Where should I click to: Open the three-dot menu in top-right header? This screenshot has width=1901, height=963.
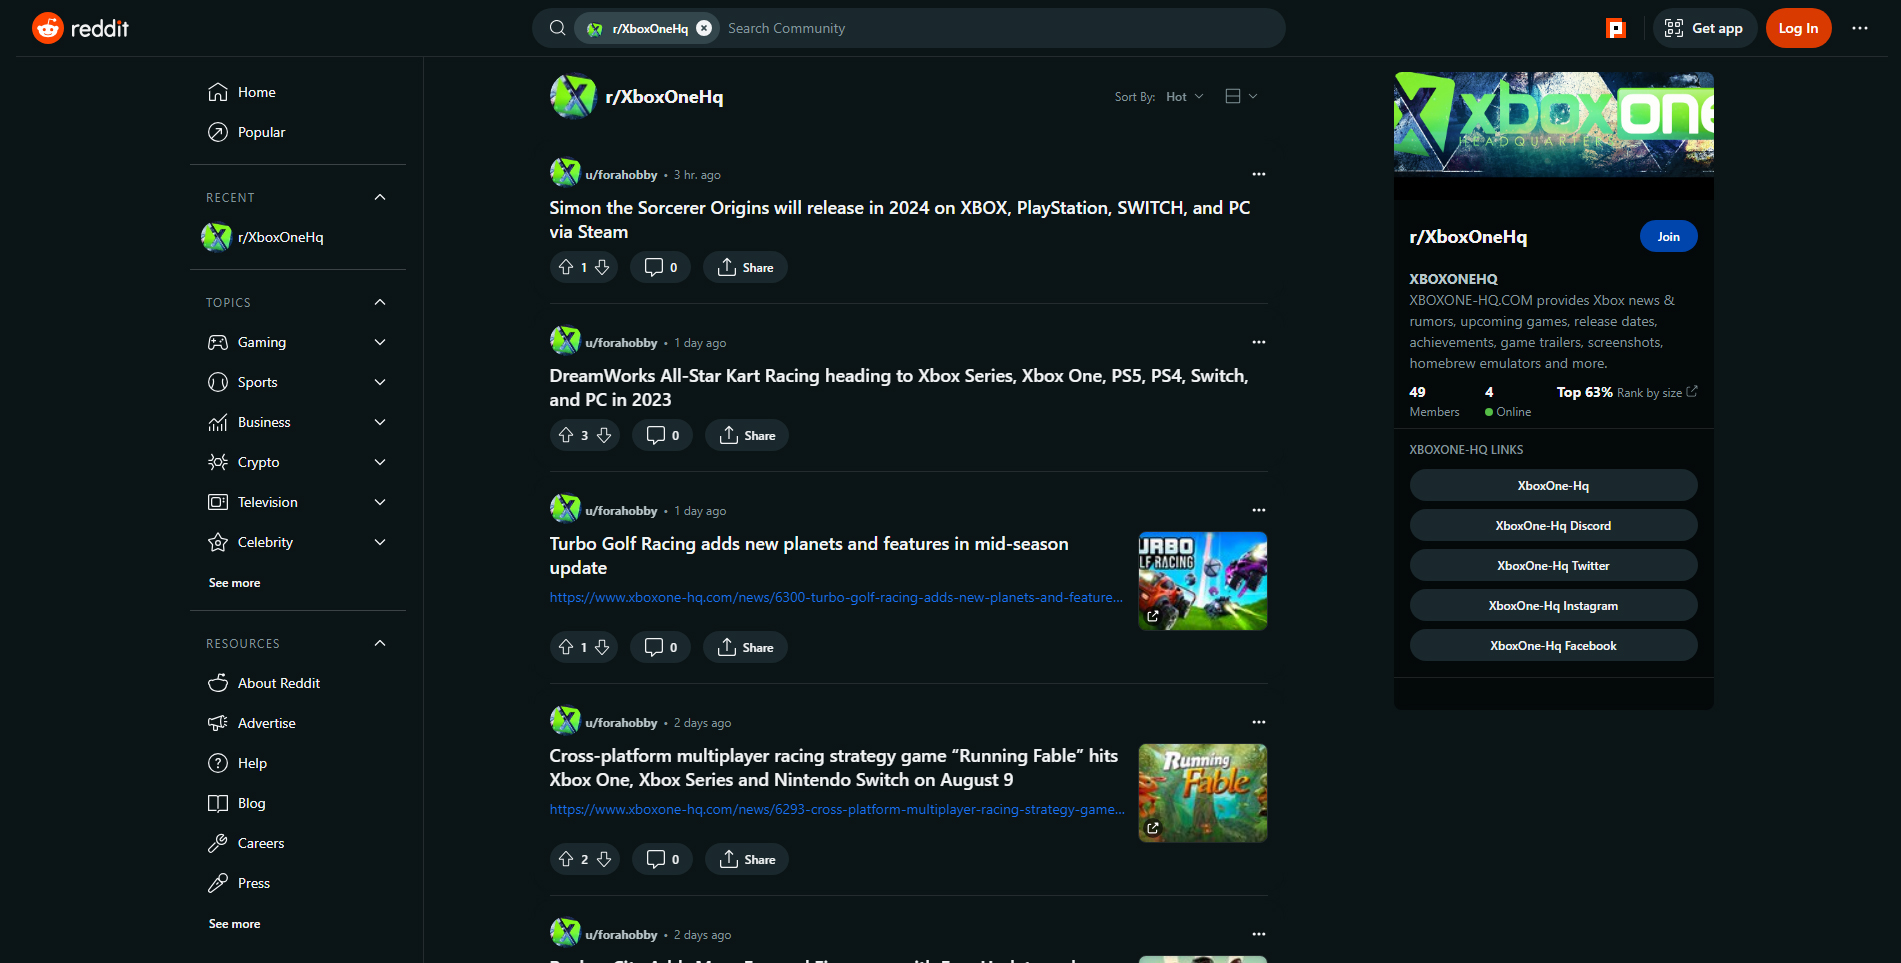pyautogui.click(x=1859, y=28)
